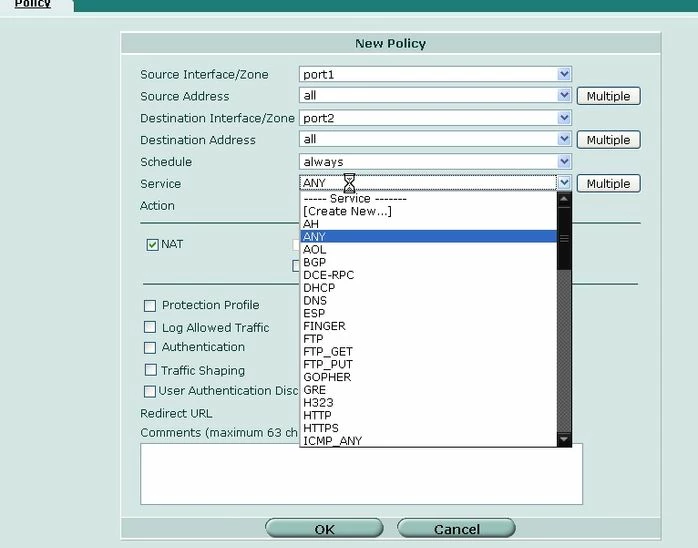
Task: Click inside the Comments text area
Action: pyautogui.click(x=361, y=474)
